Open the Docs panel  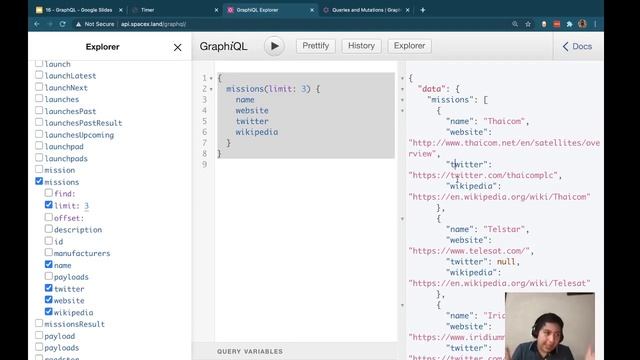point(577,47)
